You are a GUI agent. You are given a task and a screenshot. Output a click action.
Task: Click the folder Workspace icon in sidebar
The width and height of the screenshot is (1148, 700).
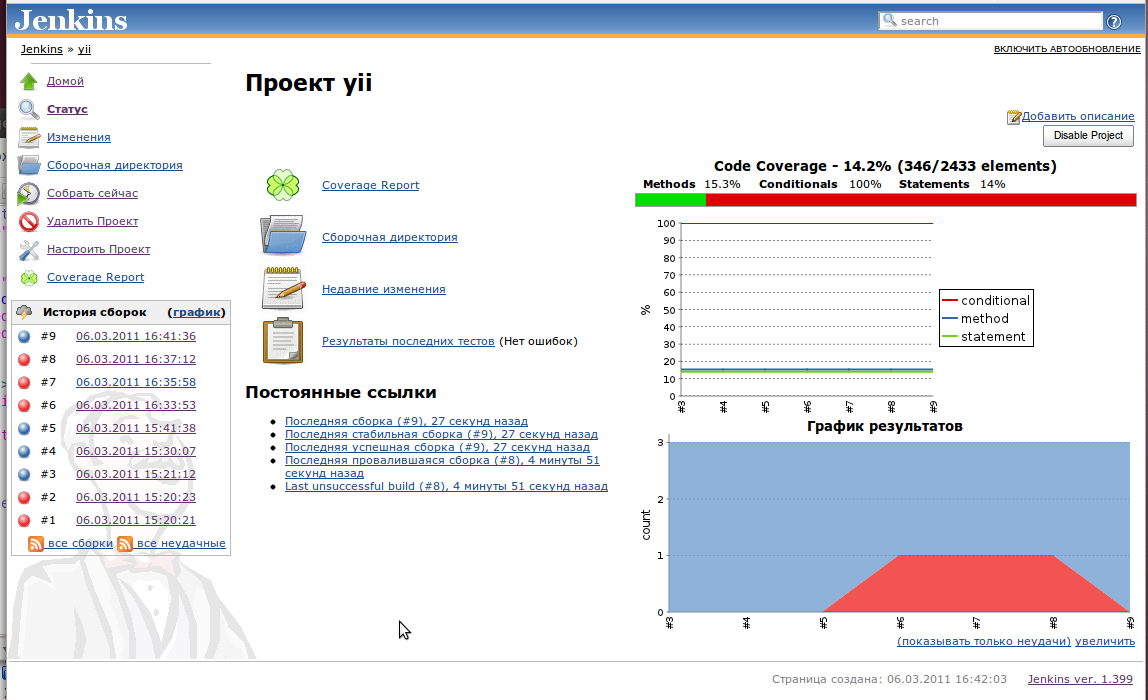tap(29, 165)
